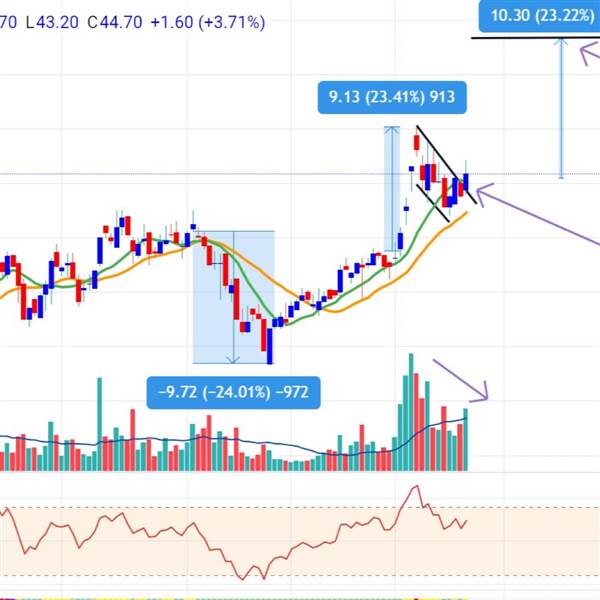The width and height of the screenshot is (600, 600).
Task: Select the lower black flag trendline
Action: [x=433, y=204]
